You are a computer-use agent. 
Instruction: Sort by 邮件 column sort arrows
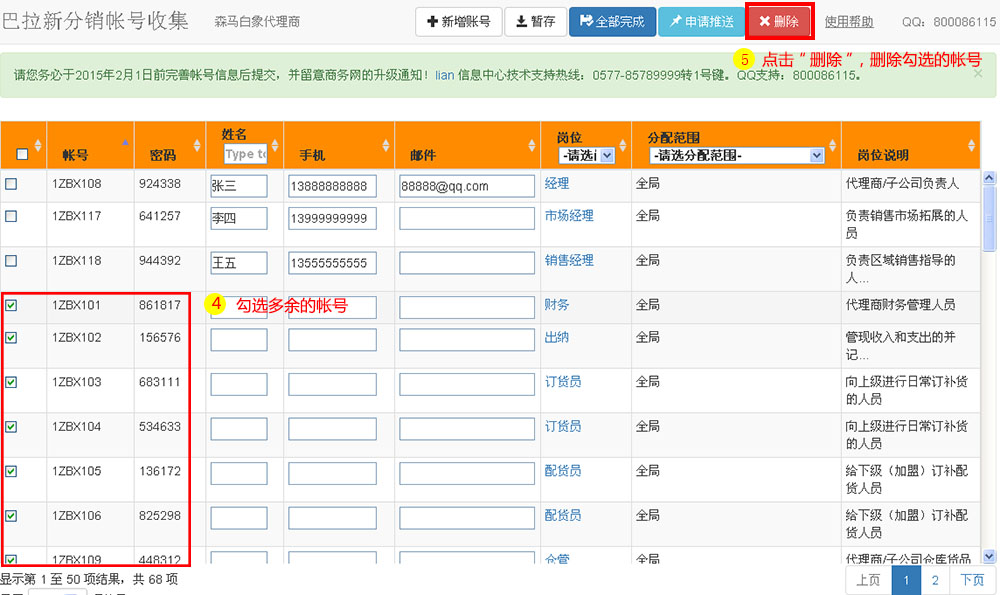(x=532, y=145)
